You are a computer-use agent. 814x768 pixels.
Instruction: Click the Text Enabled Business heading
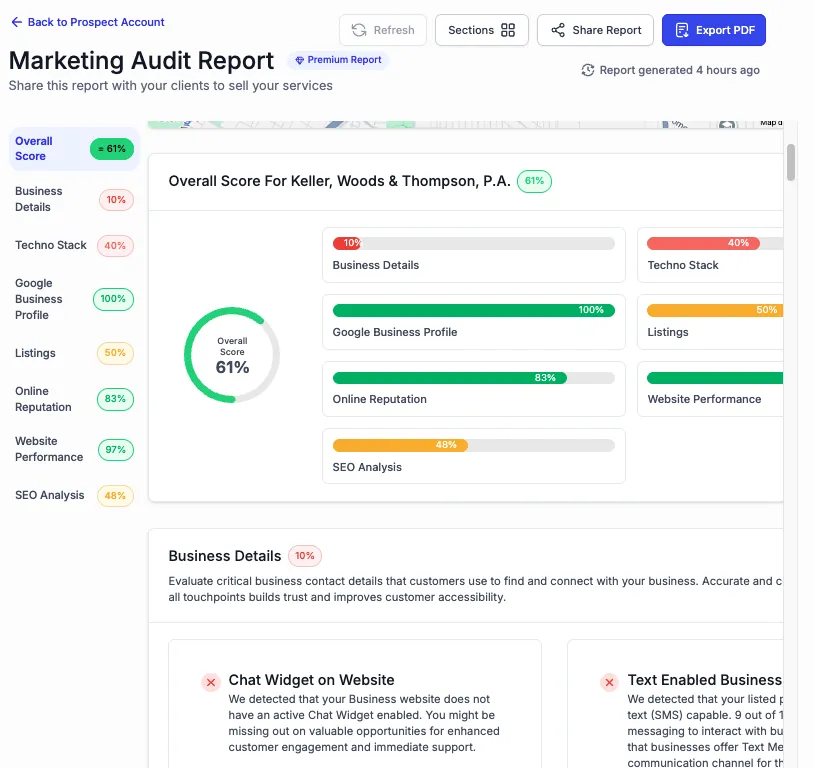704,680
